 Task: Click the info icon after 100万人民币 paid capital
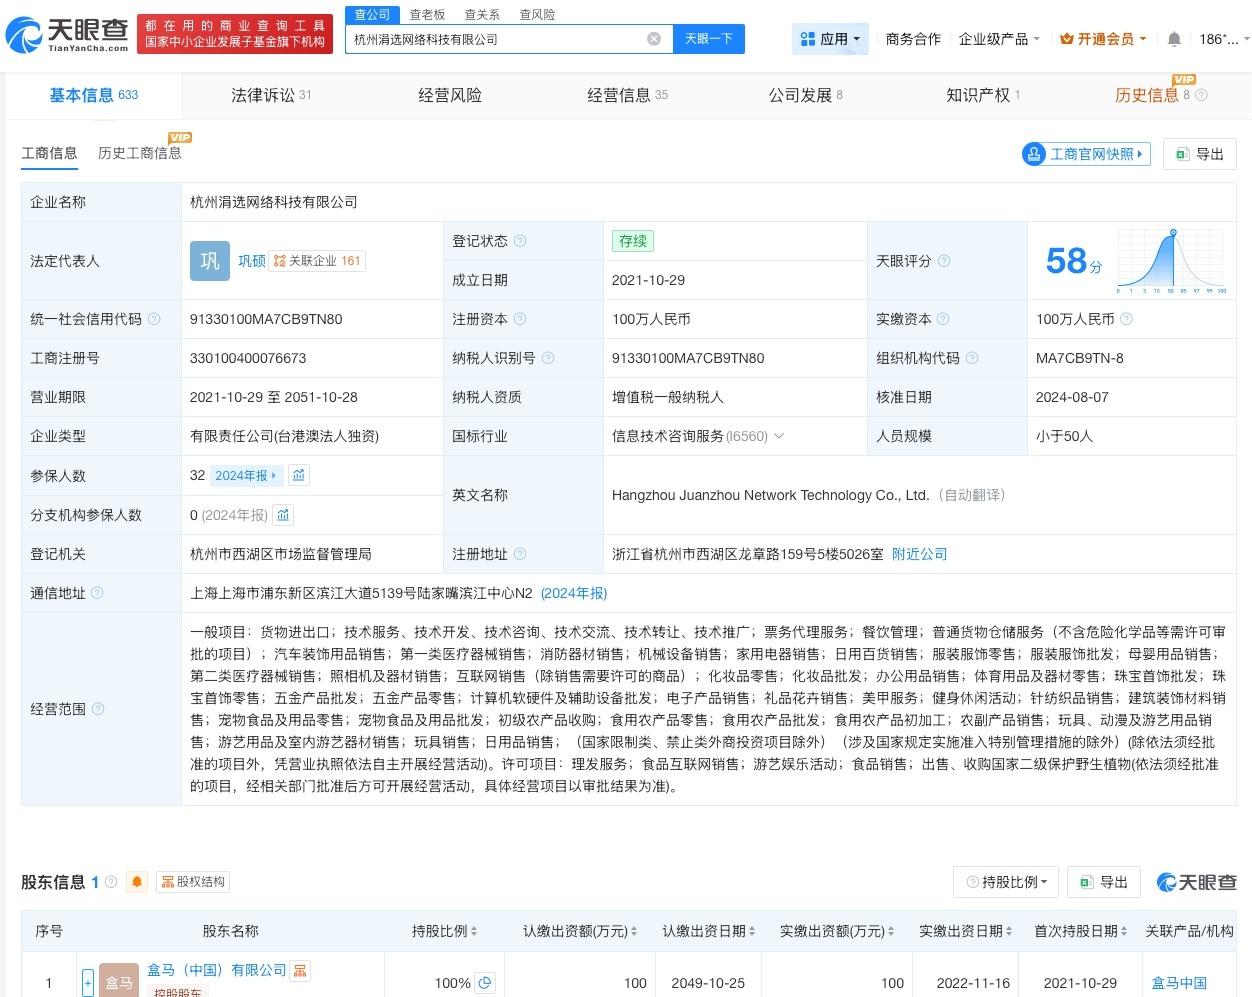[x=1126, y=319]
